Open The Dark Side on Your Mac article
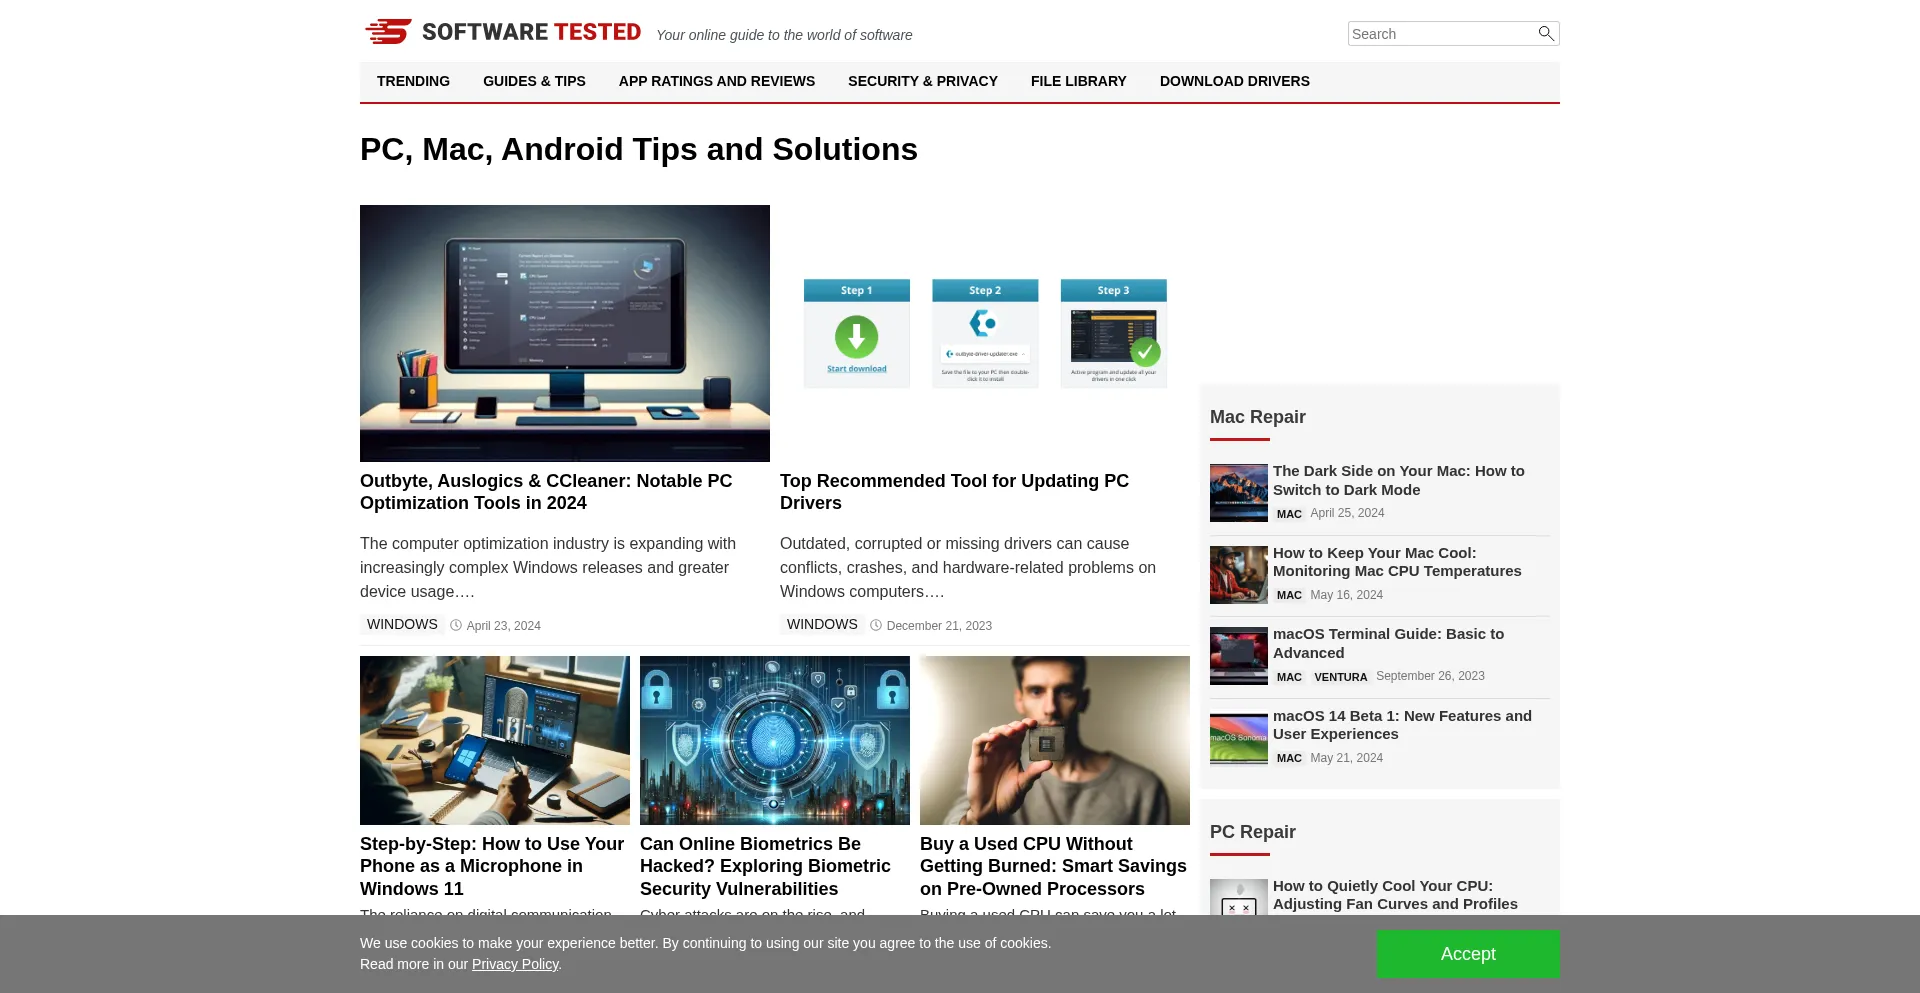The height and width of the screenshot is (993, 1920). (1398, 480)
